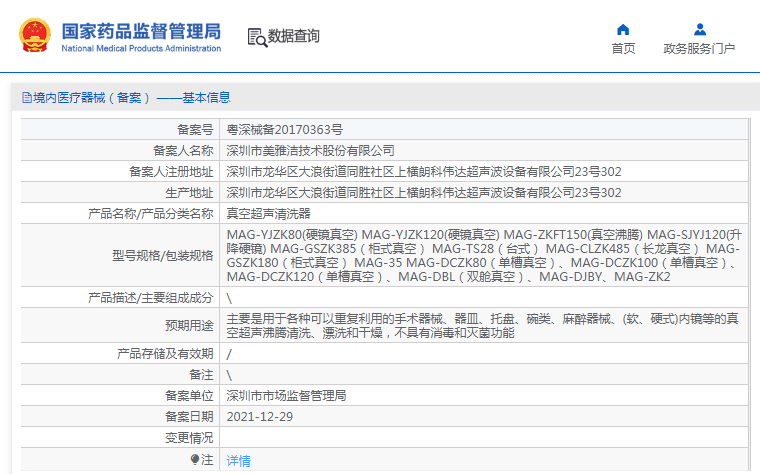The image size is (760, 474).
Task: Select the 境内医疗器械（备案）基本信息 heading
Action: pos(132,98)
